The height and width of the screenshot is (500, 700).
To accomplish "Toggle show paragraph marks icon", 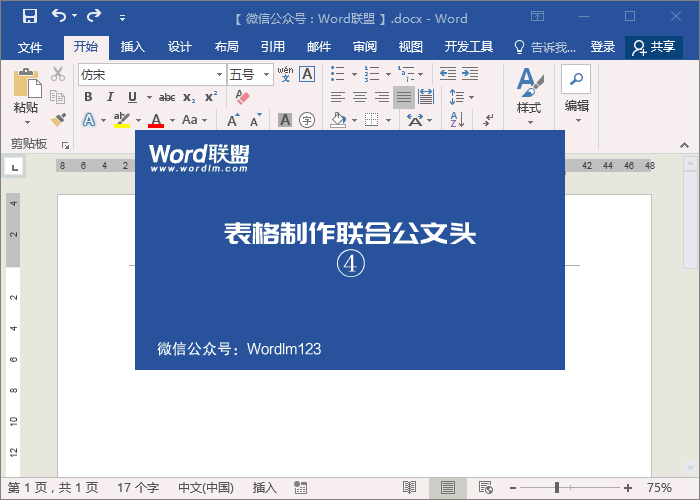I will 488,120.
